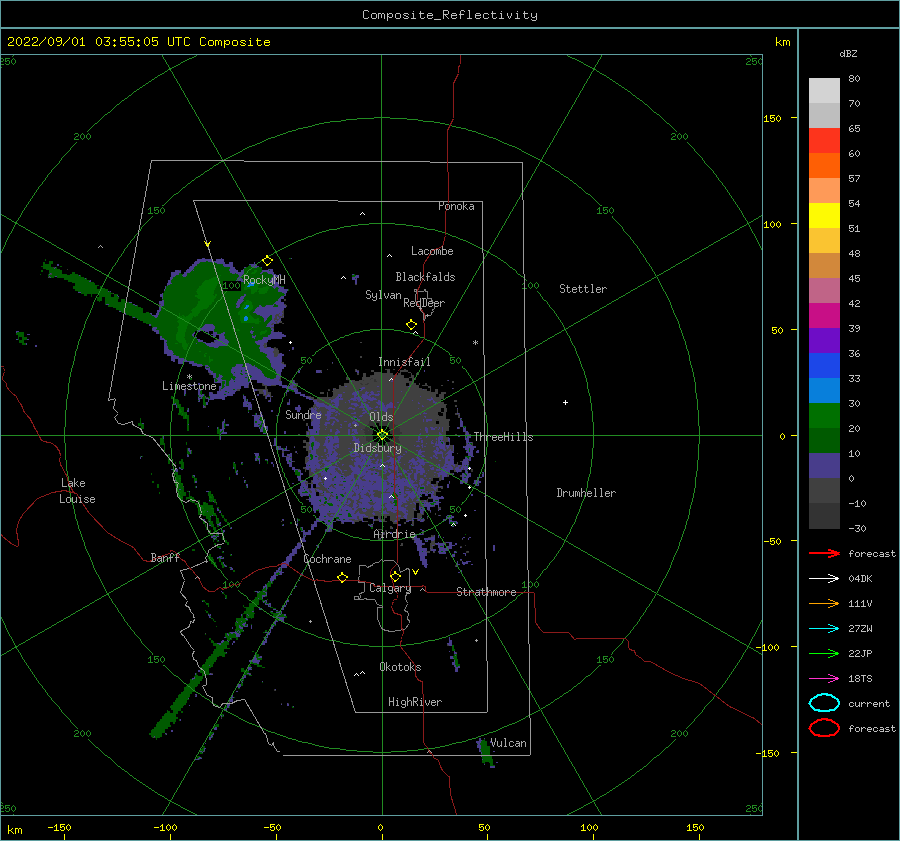
Task: Click the Cochrane city label
Action: [327, 559]
